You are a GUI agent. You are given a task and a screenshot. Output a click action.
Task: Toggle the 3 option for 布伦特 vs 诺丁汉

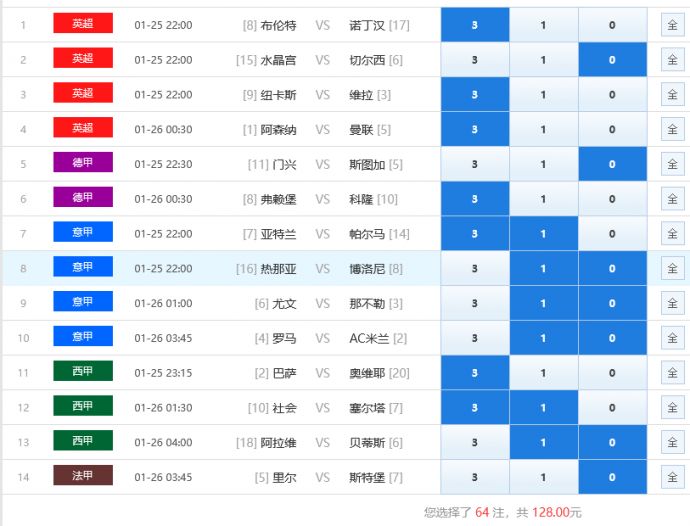474,25
